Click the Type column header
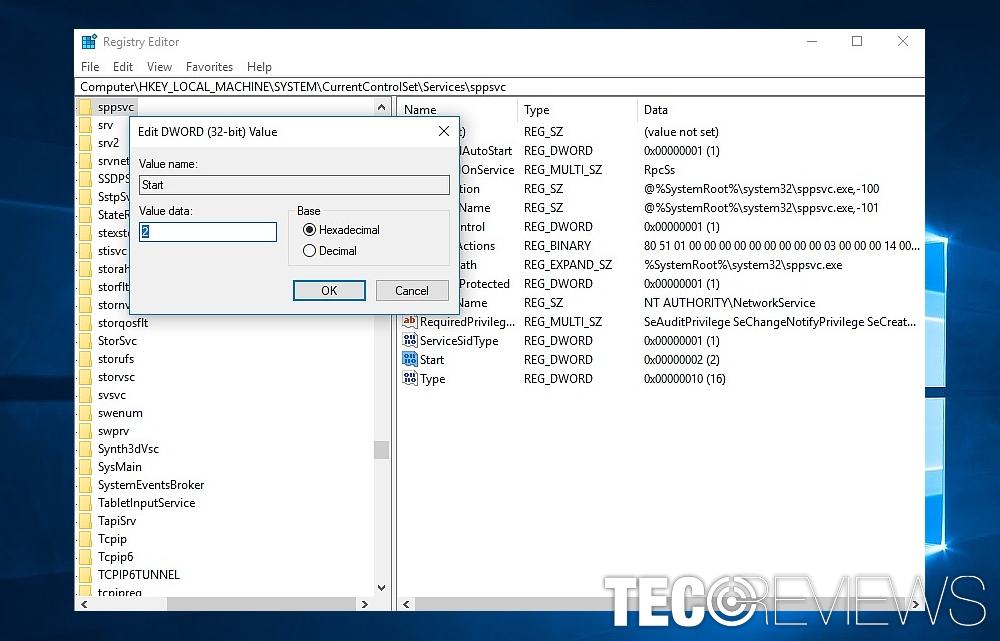 click(x=577, y=110)
